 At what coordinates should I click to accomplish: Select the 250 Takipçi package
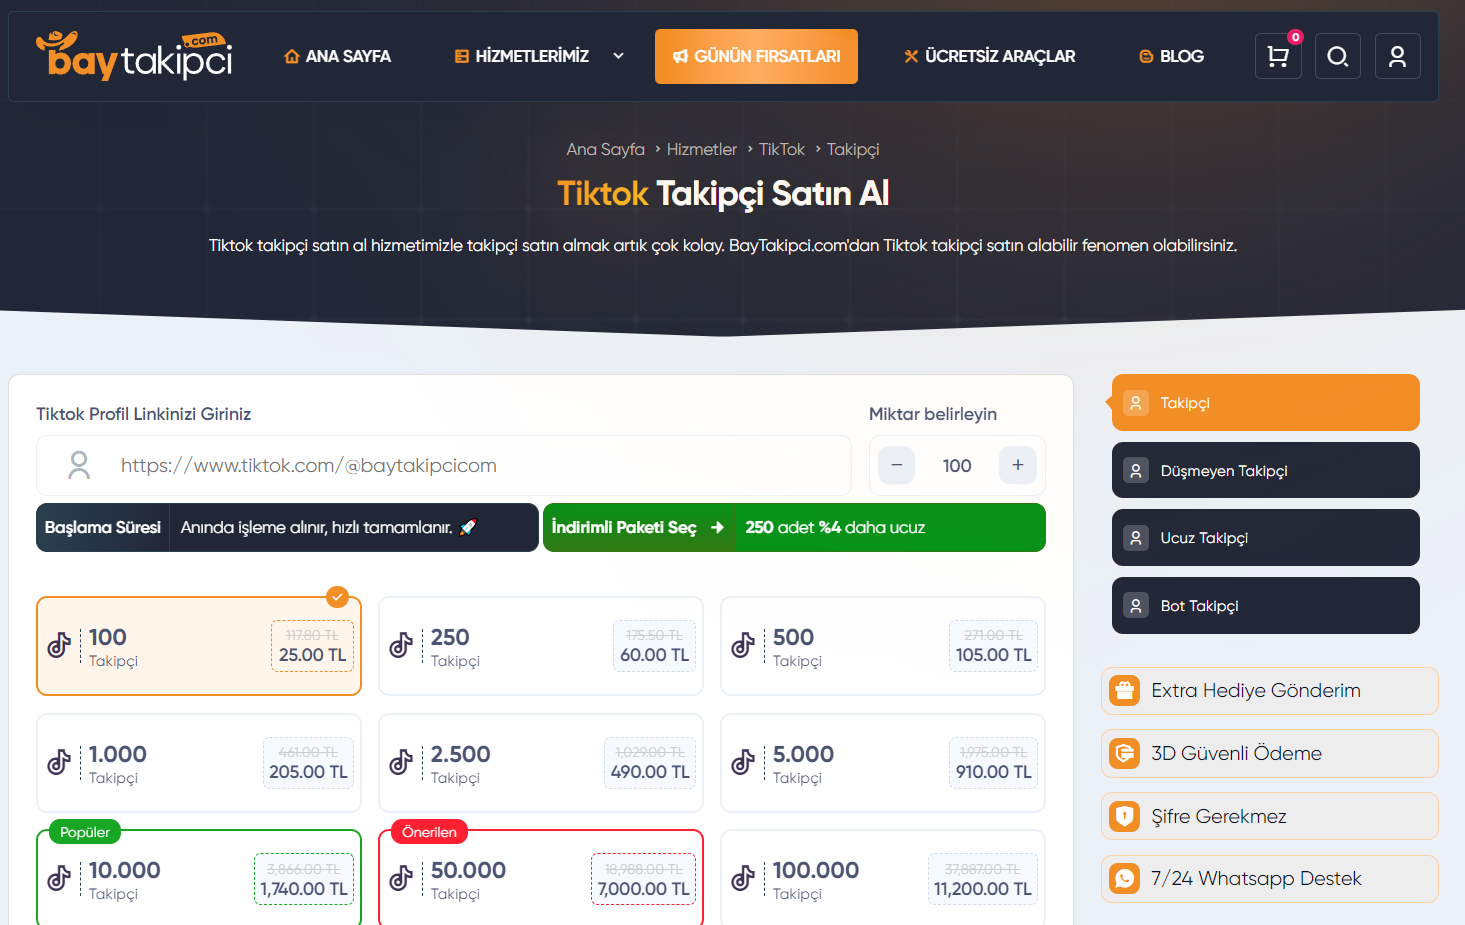point(540,646)
